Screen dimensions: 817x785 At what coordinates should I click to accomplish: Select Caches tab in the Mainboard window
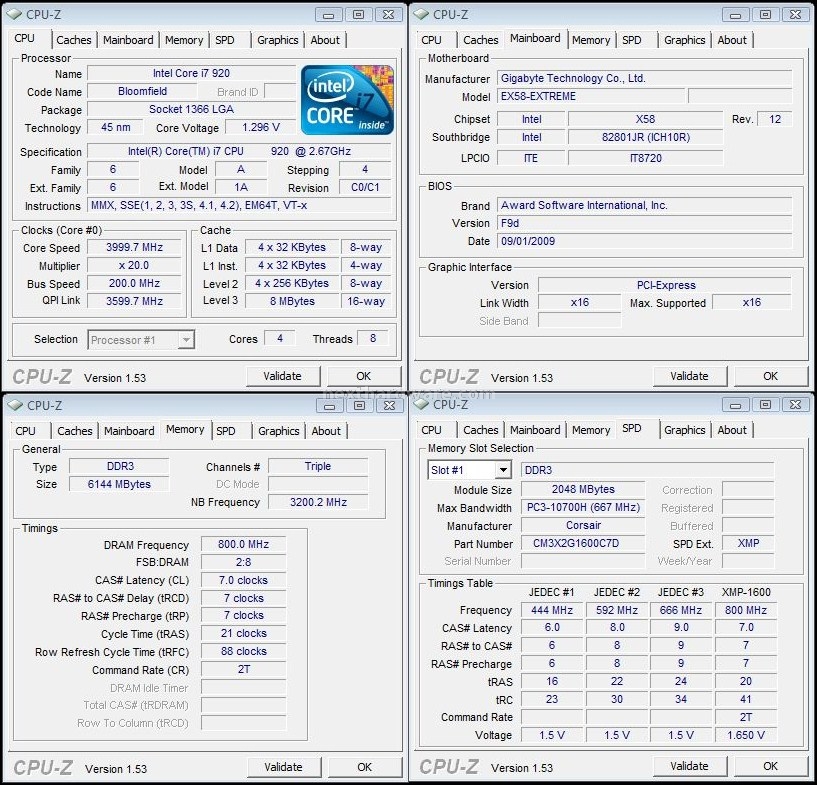tap(480, 40)
